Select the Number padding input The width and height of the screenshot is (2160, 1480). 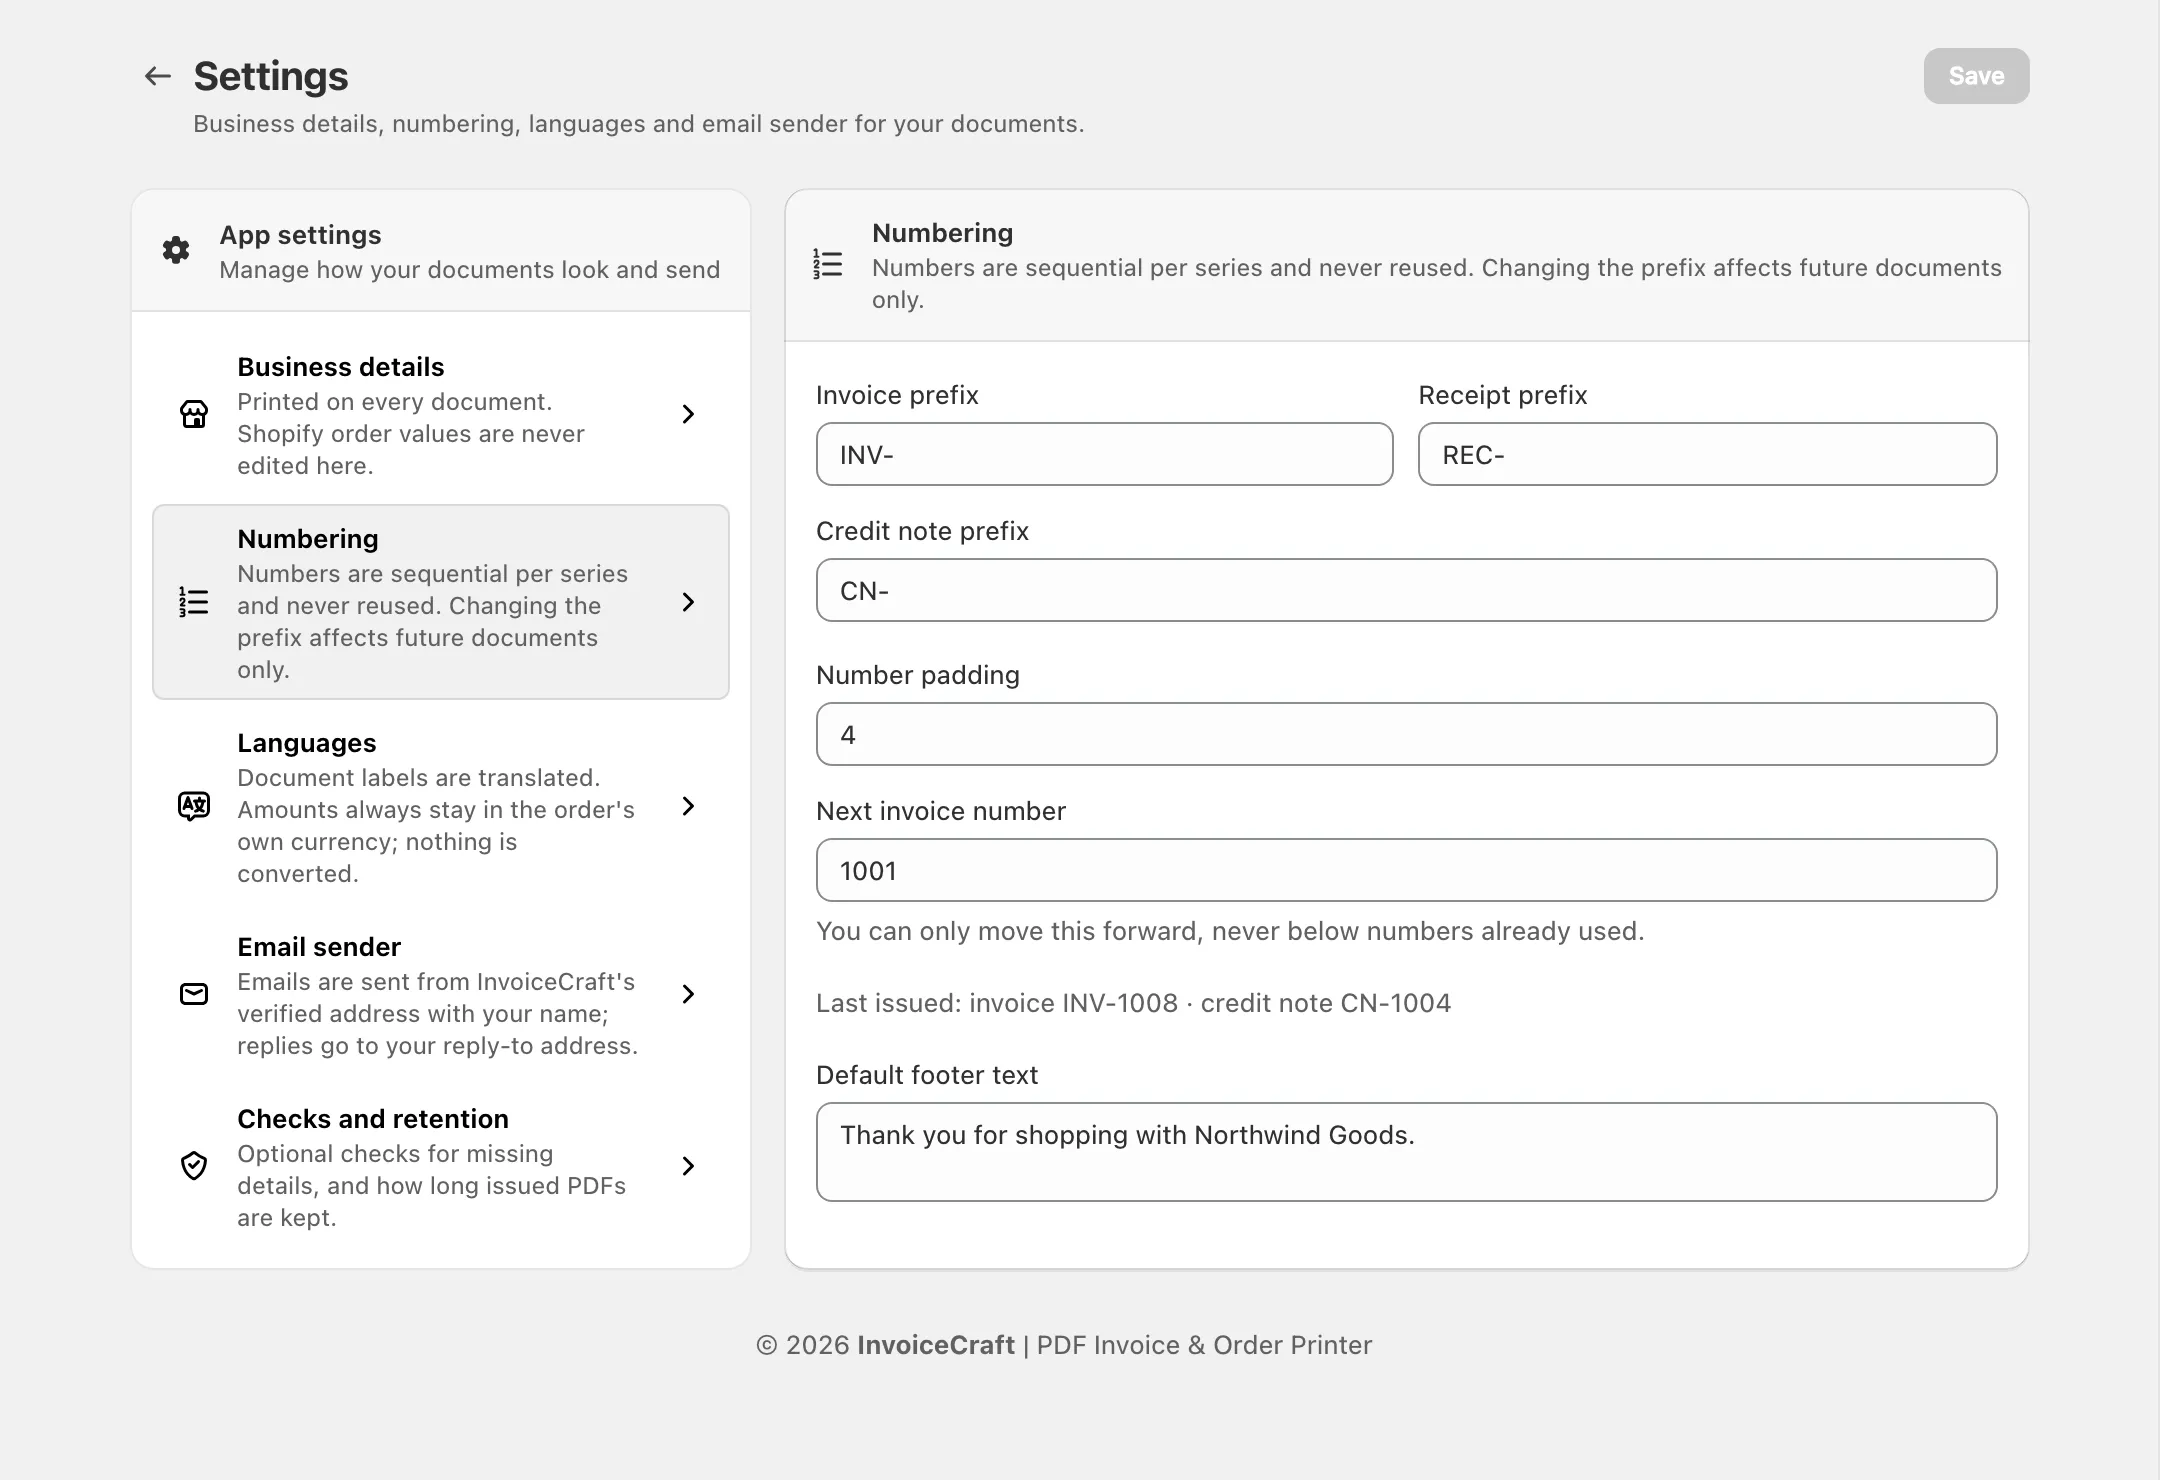pyautogui.click(x=1406, y=734)
